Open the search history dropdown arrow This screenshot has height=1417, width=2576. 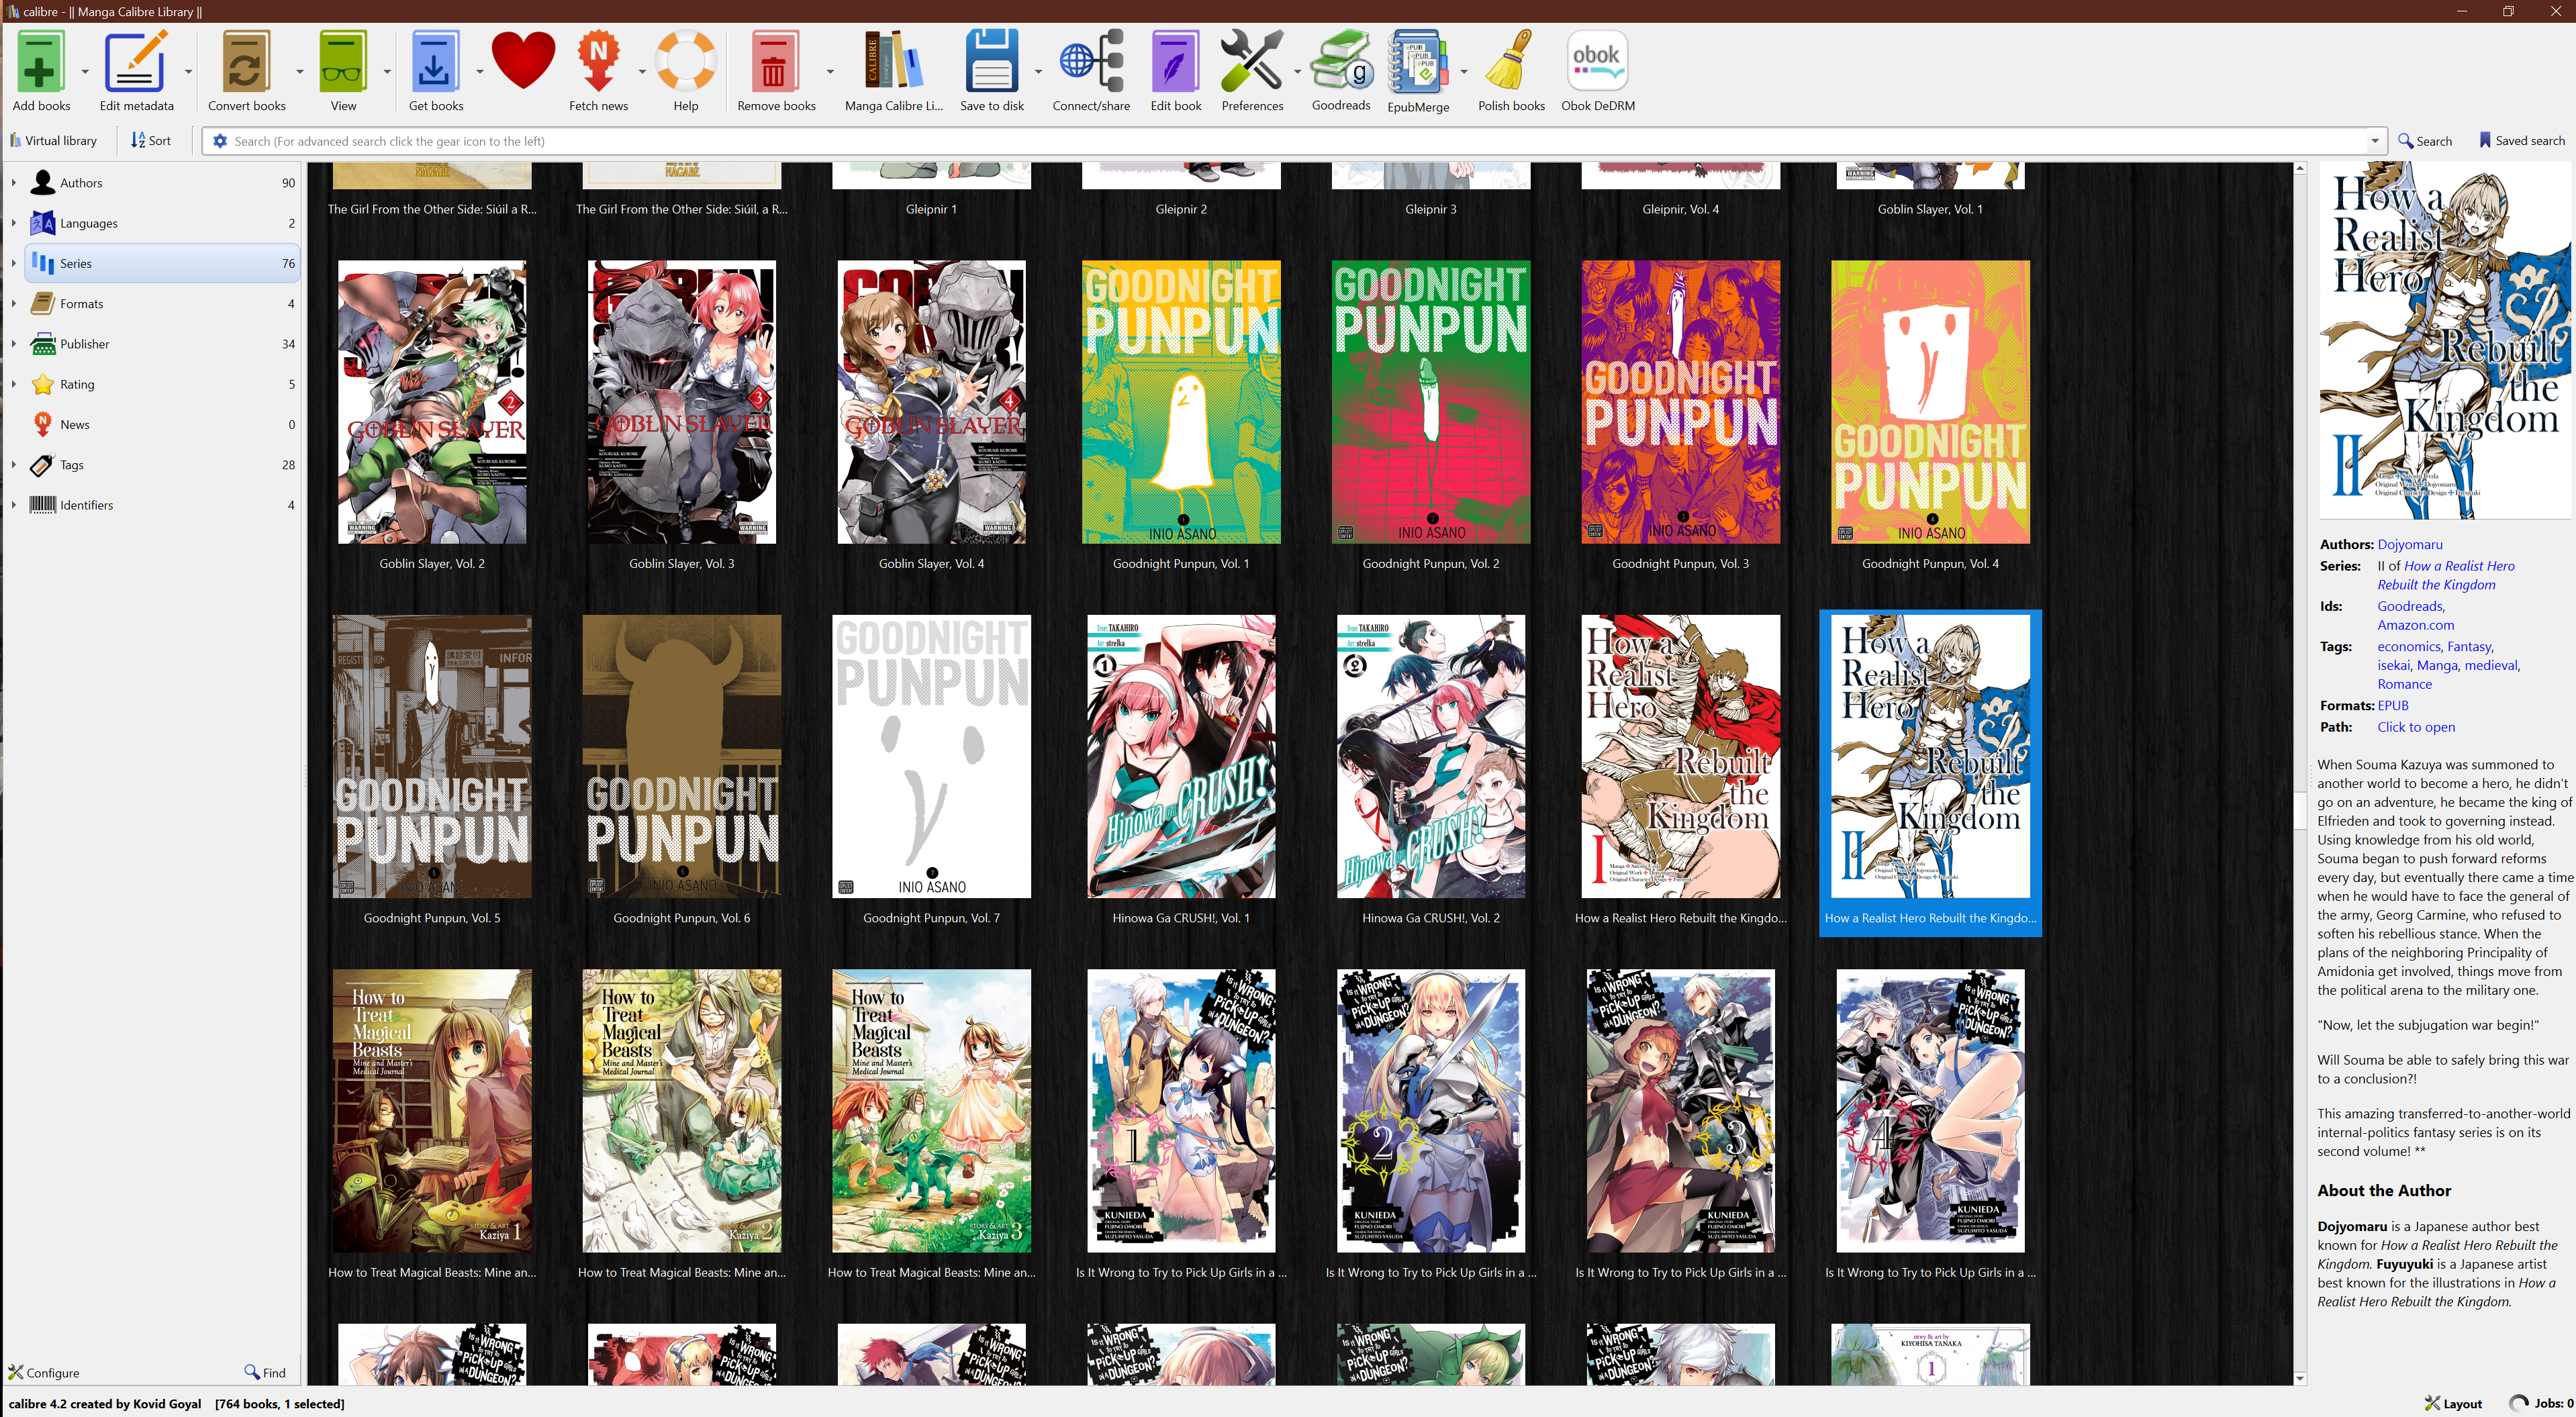tap(2374, 141)
